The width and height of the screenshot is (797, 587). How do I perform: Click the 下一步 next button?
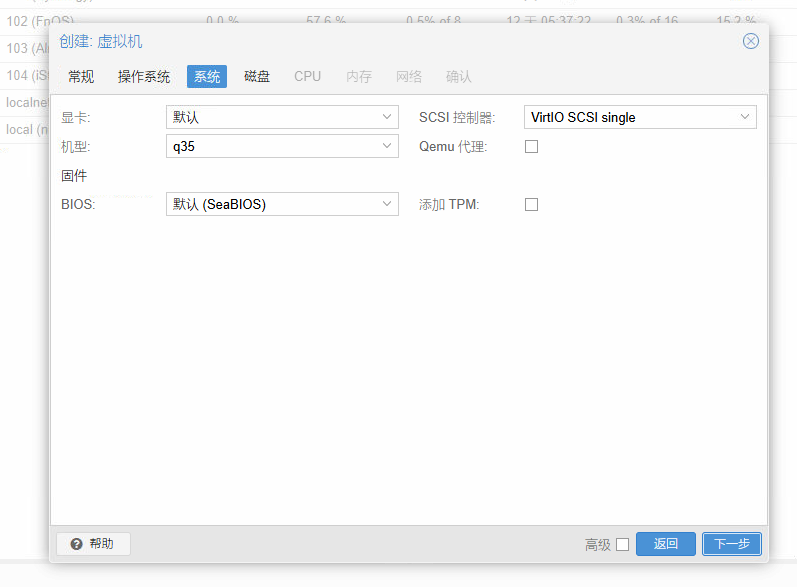click(x=731, y=544)
